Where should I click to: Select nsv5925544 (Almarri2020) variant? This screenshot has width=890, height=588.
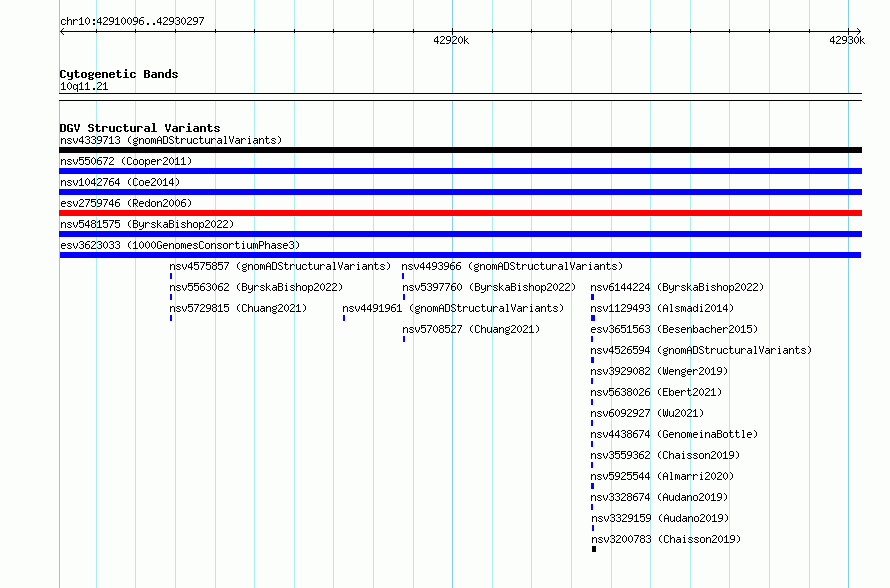(x=662, y=476)
